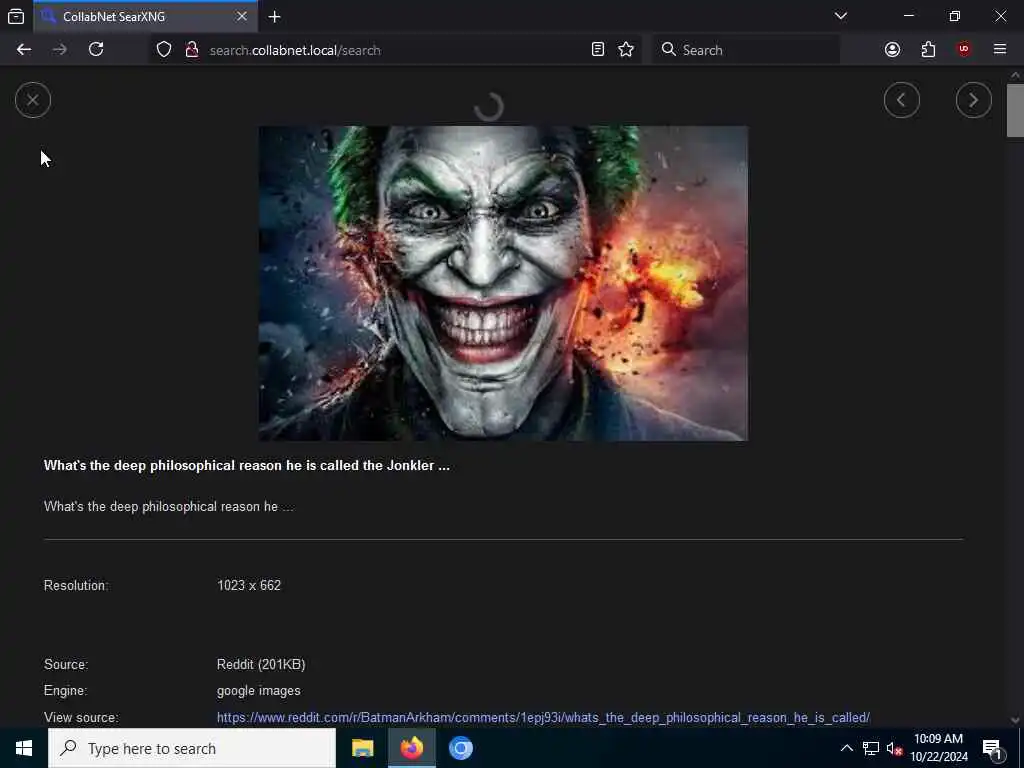The width and height of the screenshot is (1024, 768).
Task: Show the next image result
Action: pos(973,101)
